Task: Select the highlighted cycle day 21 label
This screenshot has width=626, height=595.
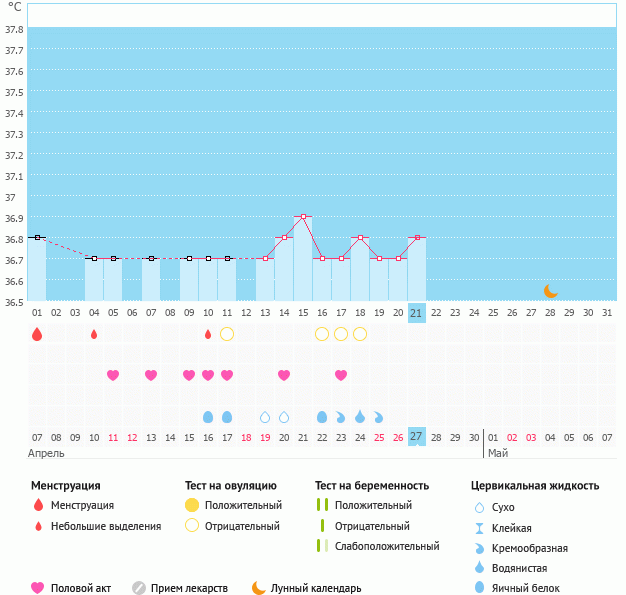Action: coord(417,313)
